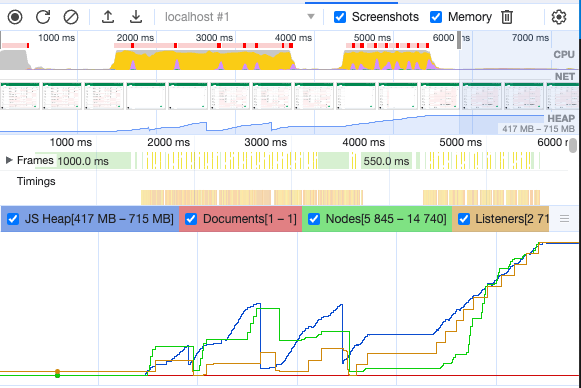
Task: Expand the Frames track
Action: pos(9,160)
